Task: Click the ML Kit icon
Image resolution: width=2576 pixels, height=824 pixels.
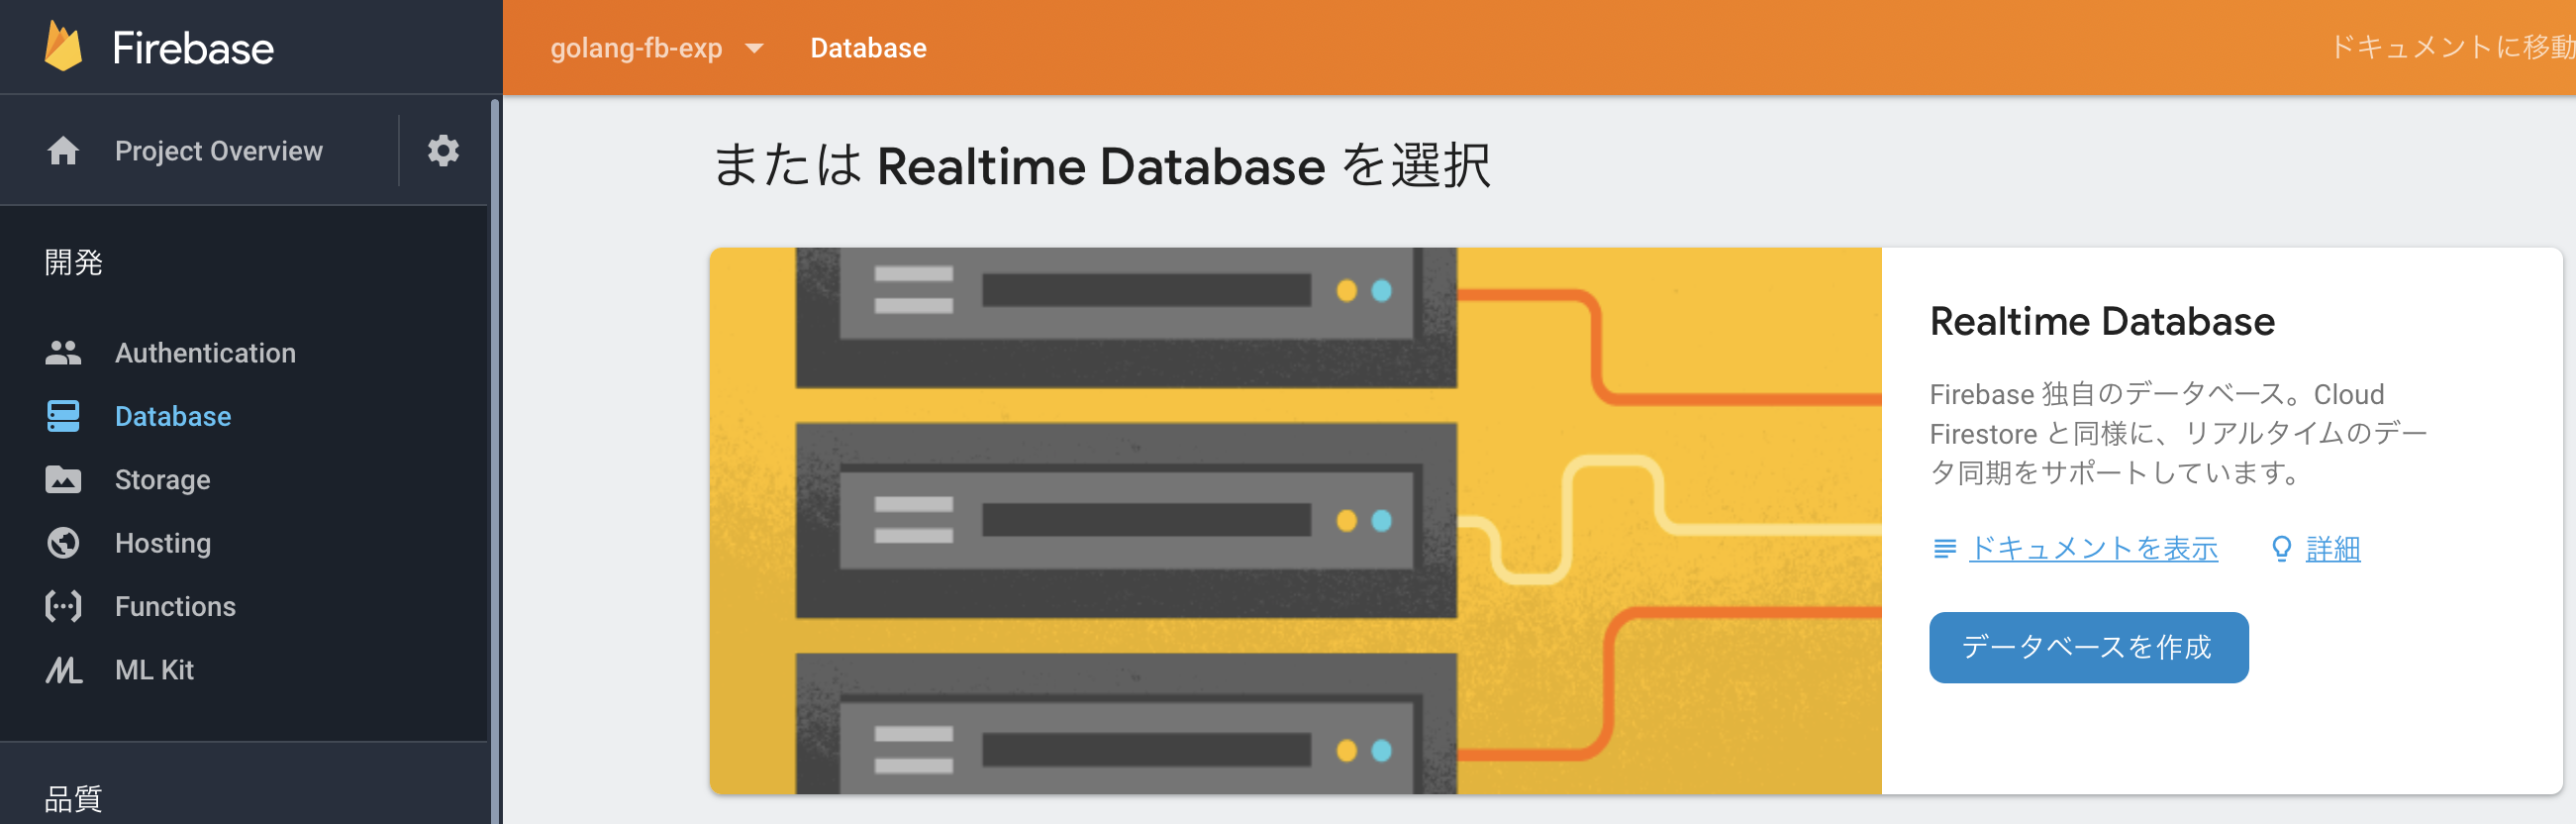Action: pos(63,670)
